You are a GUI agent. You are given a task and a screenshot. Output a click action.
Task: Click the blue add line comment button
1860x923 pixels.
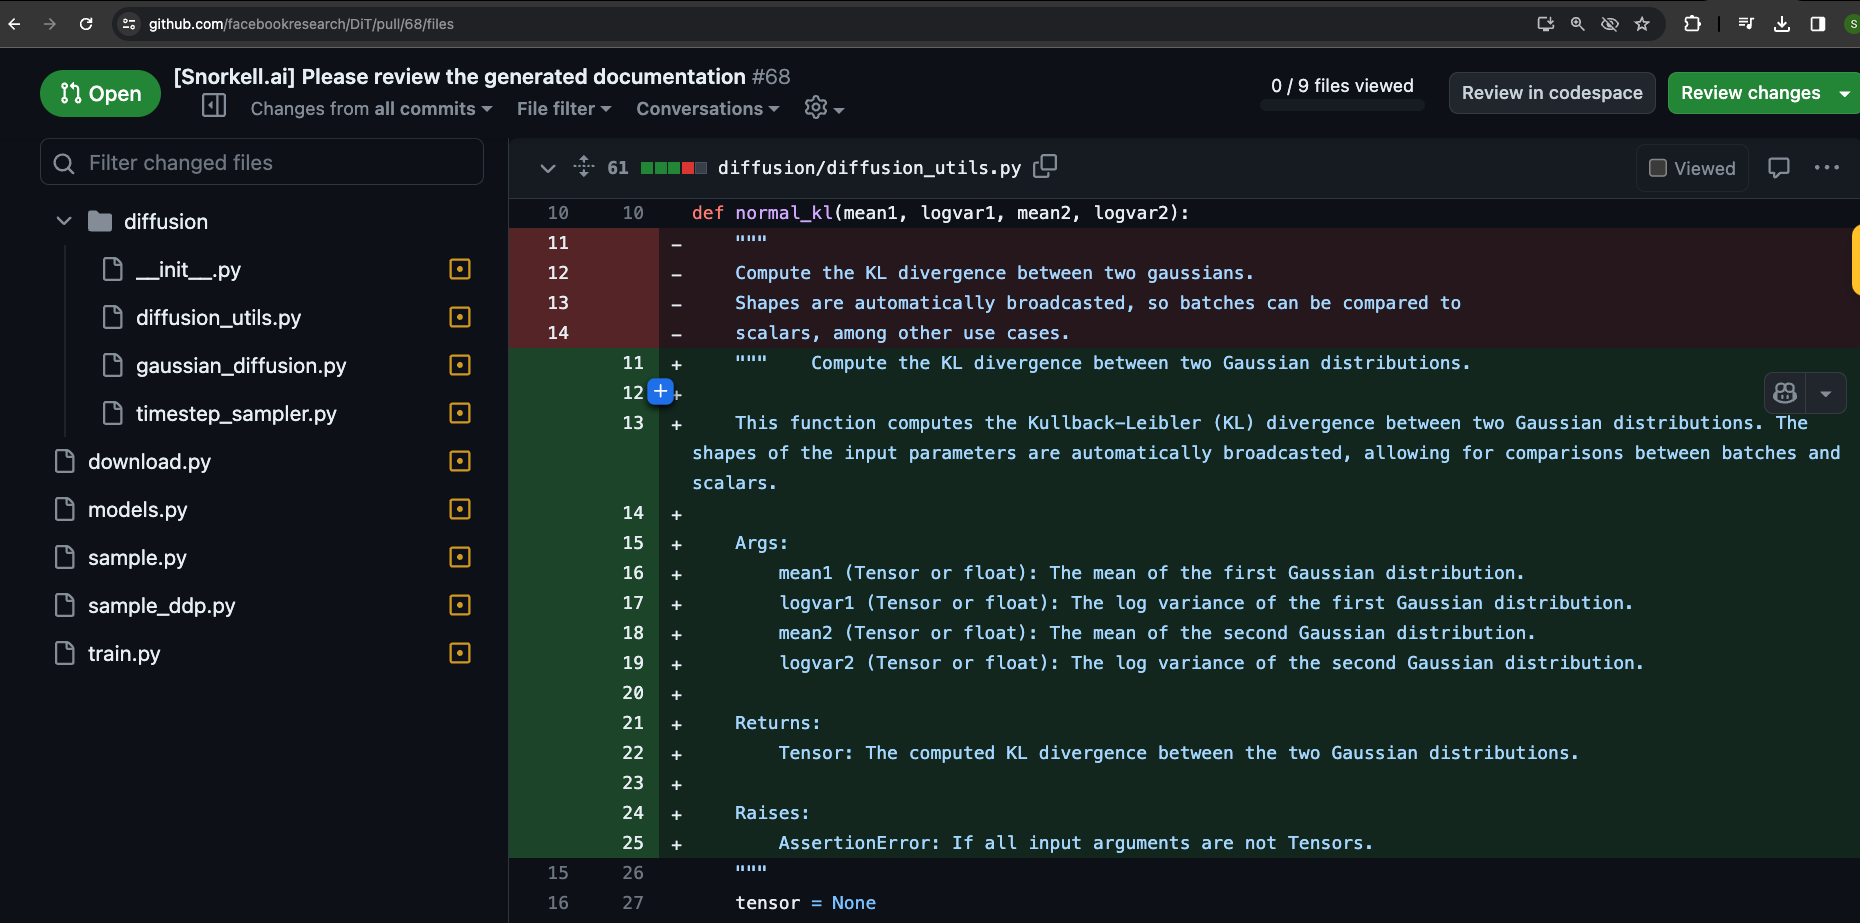click(x=660, y=392)
